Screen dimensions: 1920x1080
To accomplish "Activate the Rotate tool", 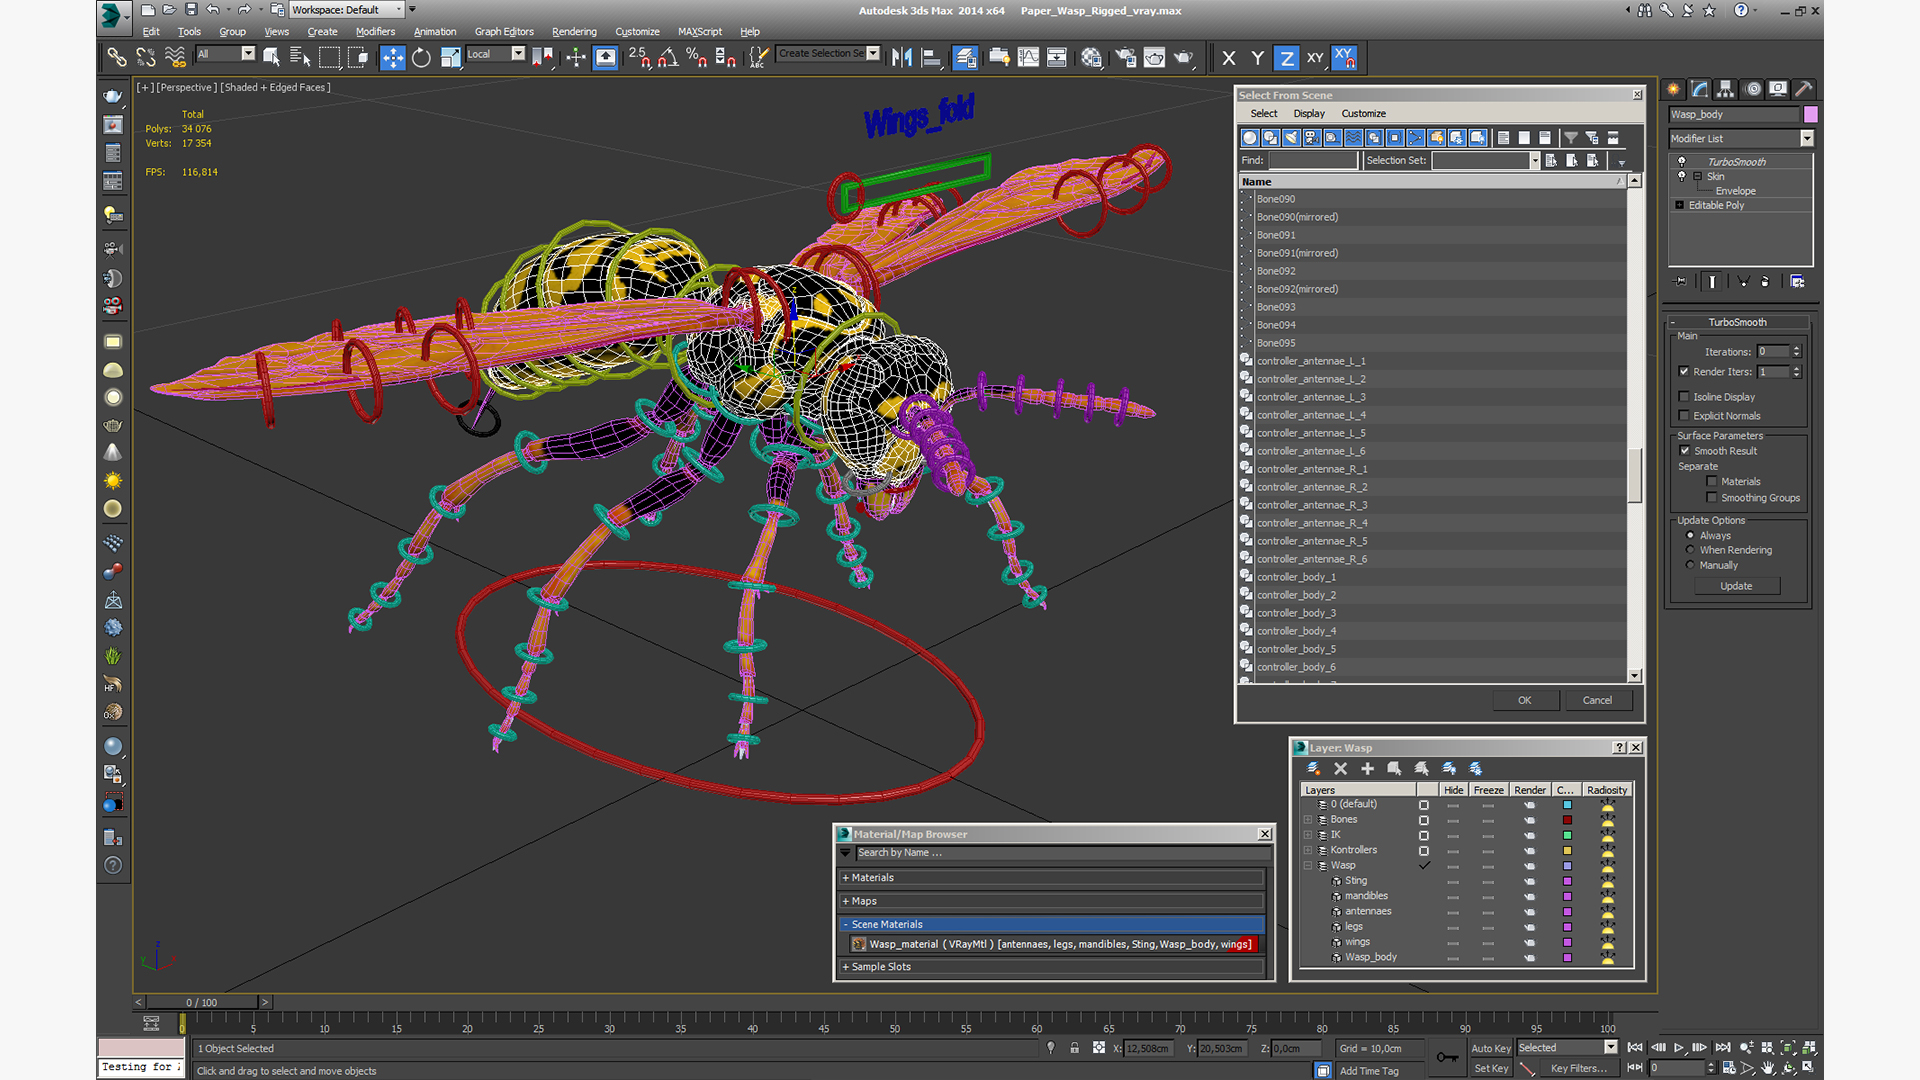I will pos(421,58).
